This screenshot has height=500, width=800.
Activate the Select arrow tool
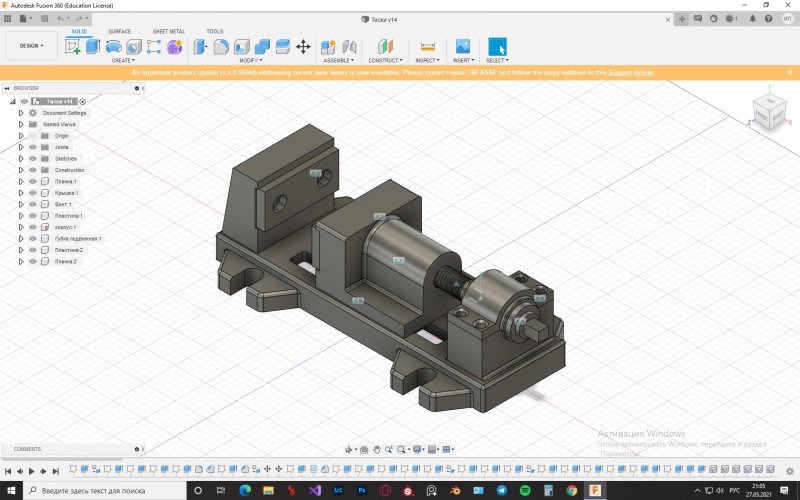click(496, 47)
